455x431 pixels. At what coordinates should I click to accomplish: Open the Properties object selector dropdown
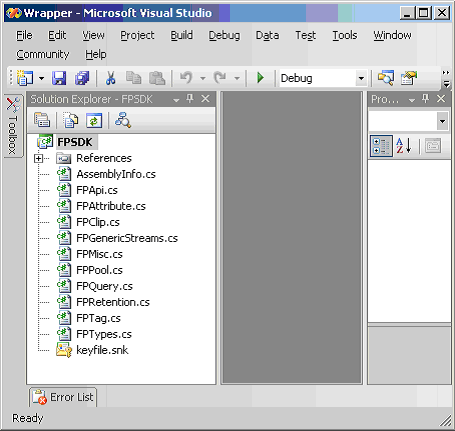pyautogui.click(x=442, y=121)
